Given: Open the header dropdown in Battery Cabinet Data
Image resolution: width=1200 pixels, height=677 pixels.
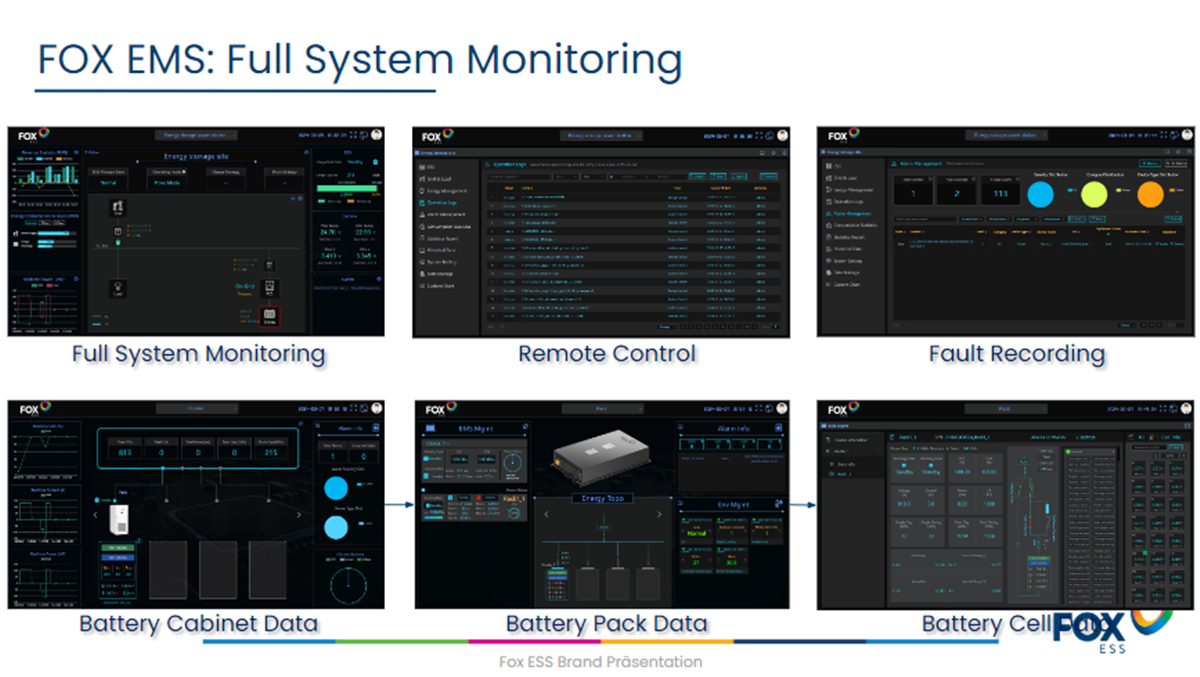Looking at the screenshot, I should coord(195,408).
